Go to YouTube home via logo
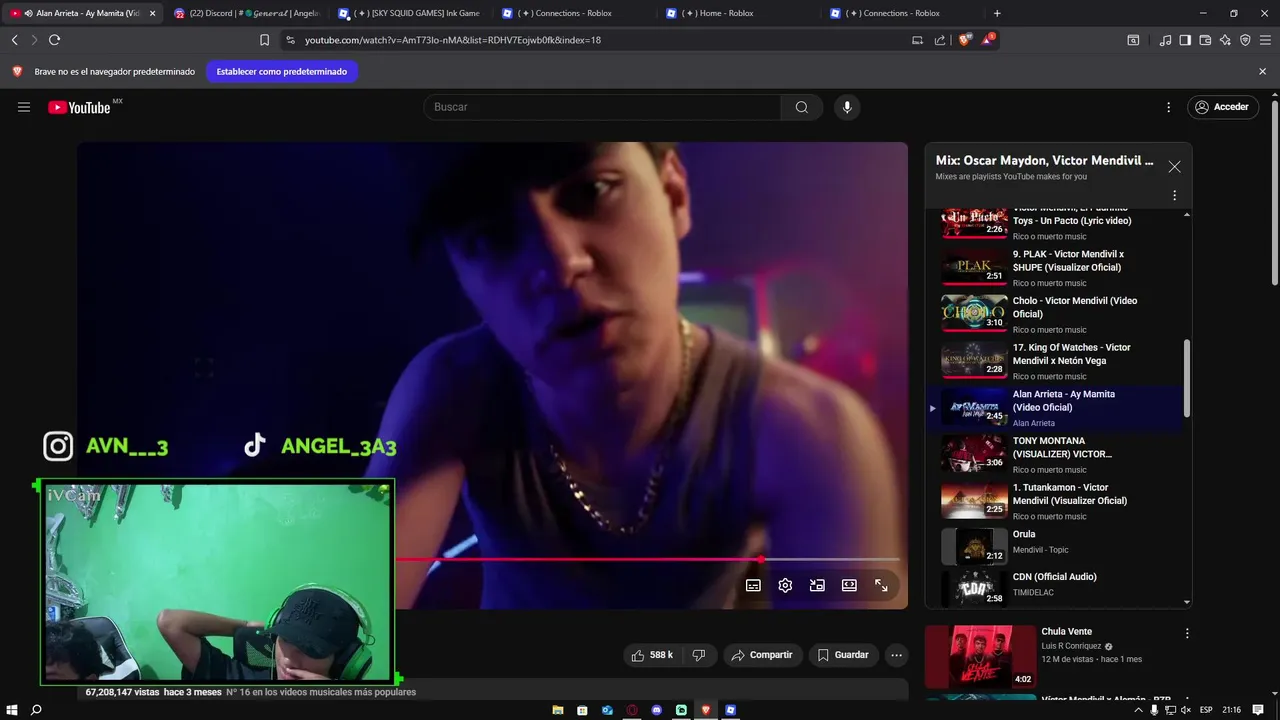This screenshot has height=720, width=1280. [79, 107]
